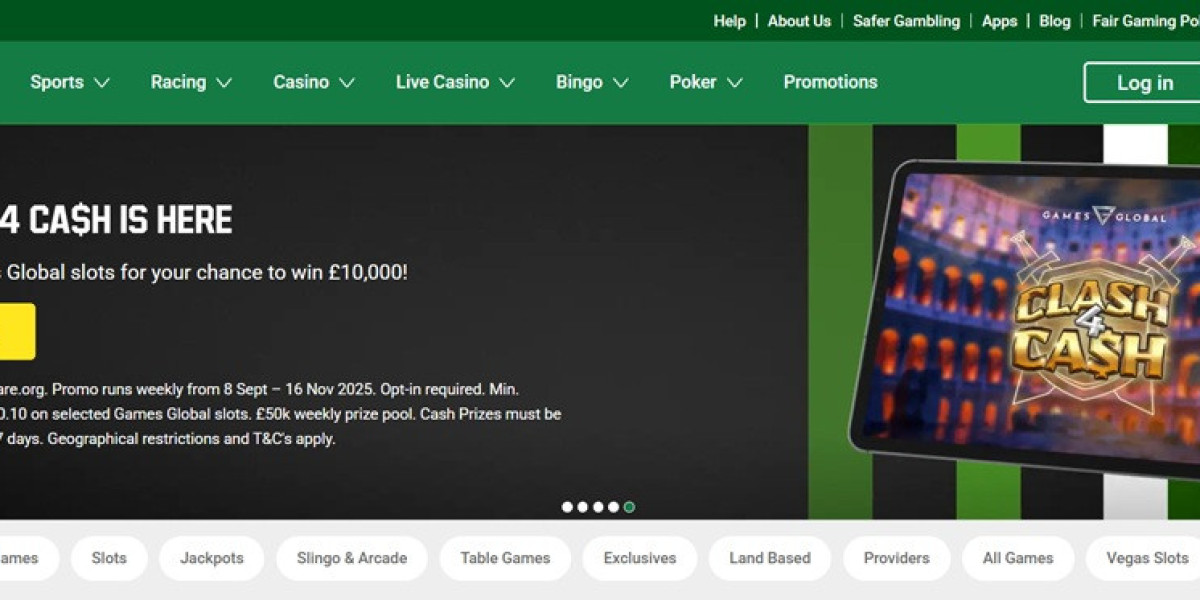The width and height of the screenshot is (1200, 600).
Task: Select the third carousel dot
Action: point(598,507)
